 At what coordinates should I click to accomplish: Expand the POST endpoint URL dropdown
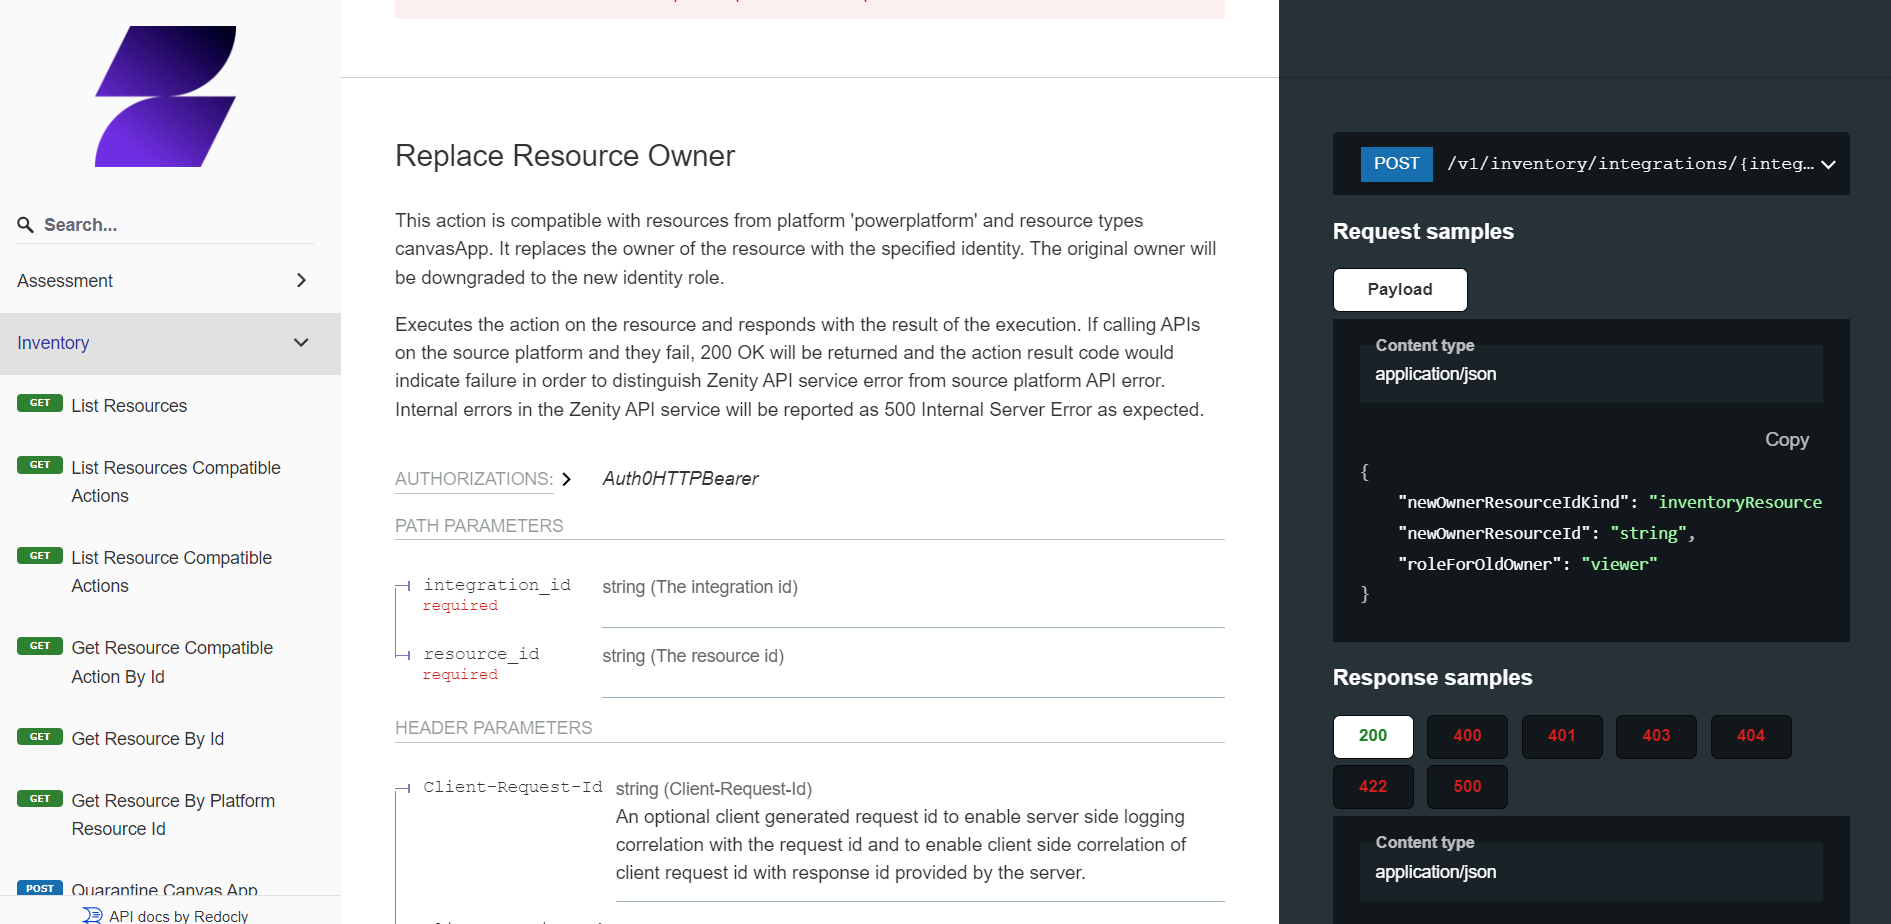(1828, 164)
